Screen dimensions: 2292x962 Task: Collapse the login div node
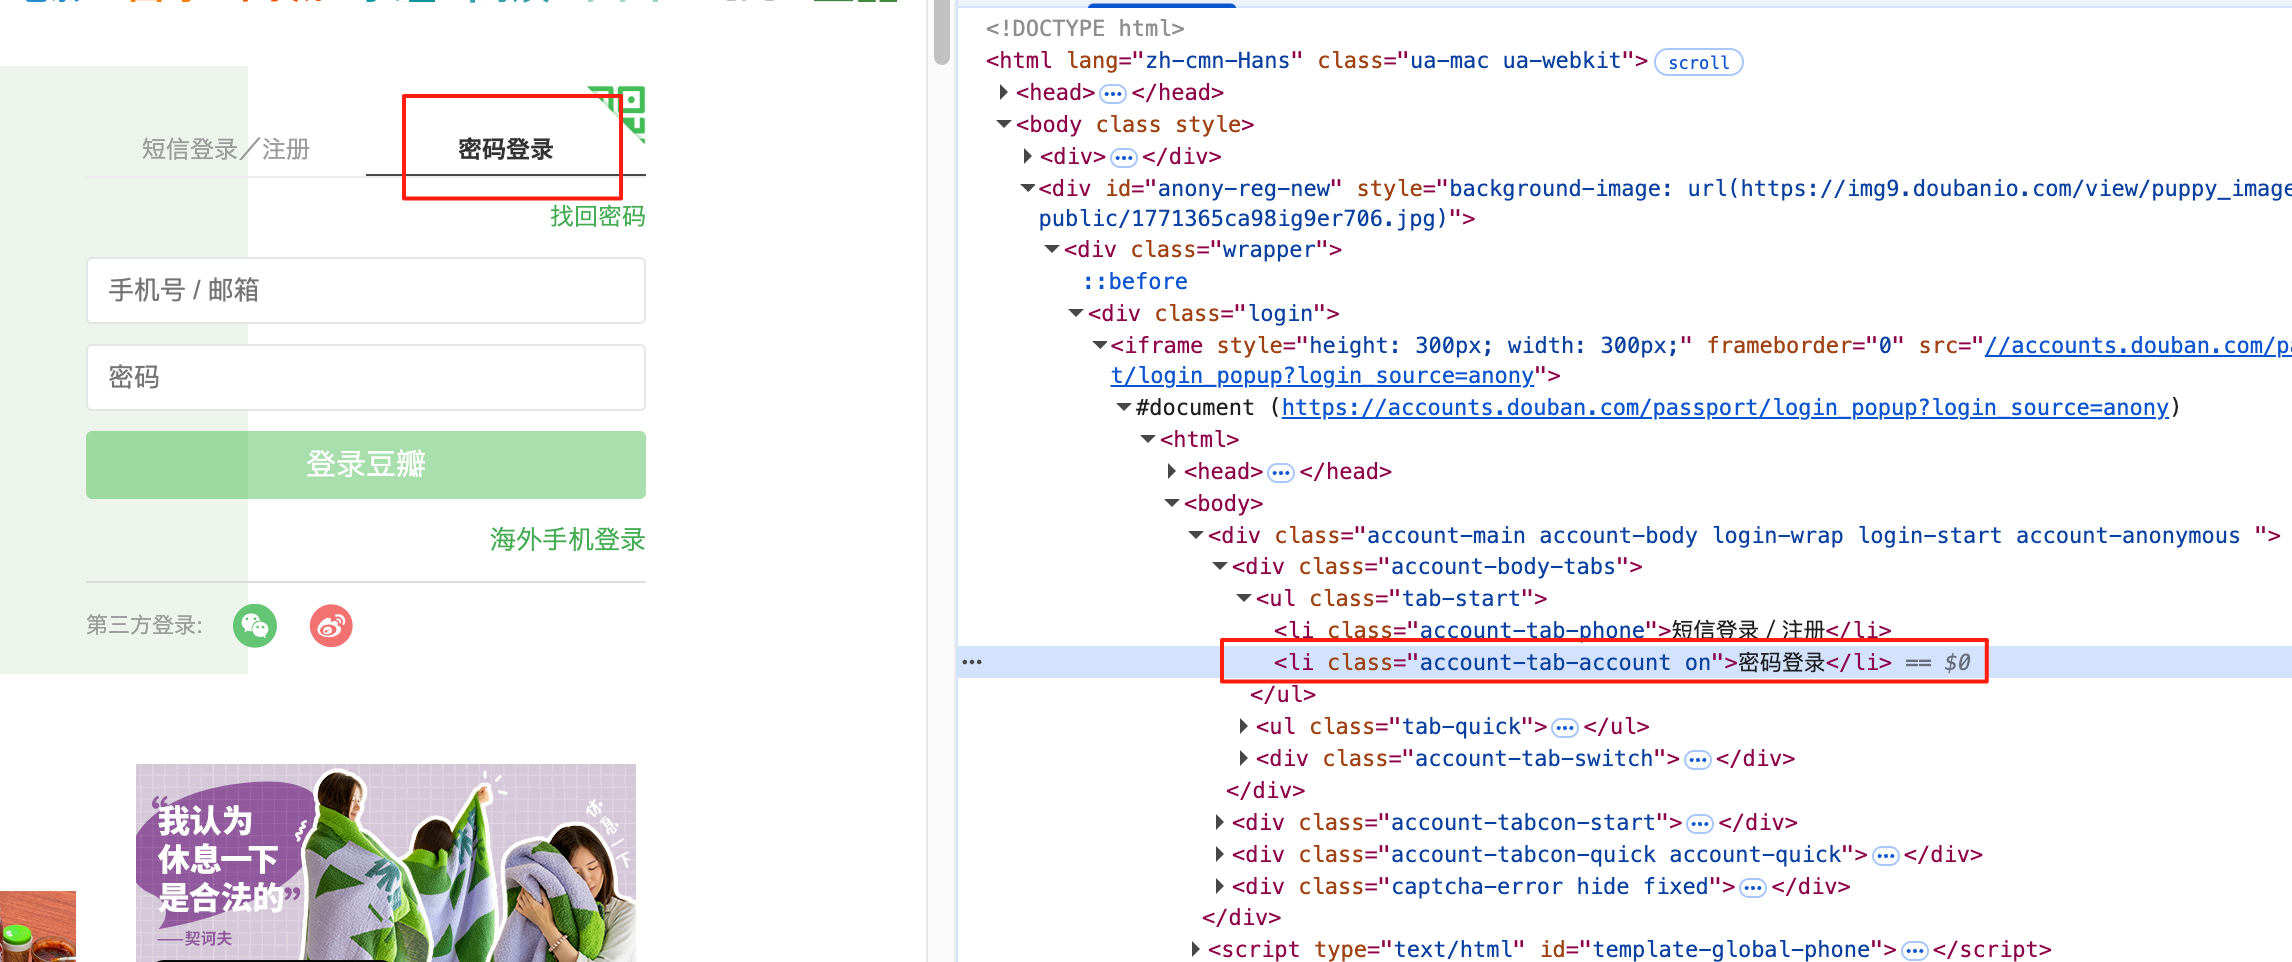point(1076,313)
